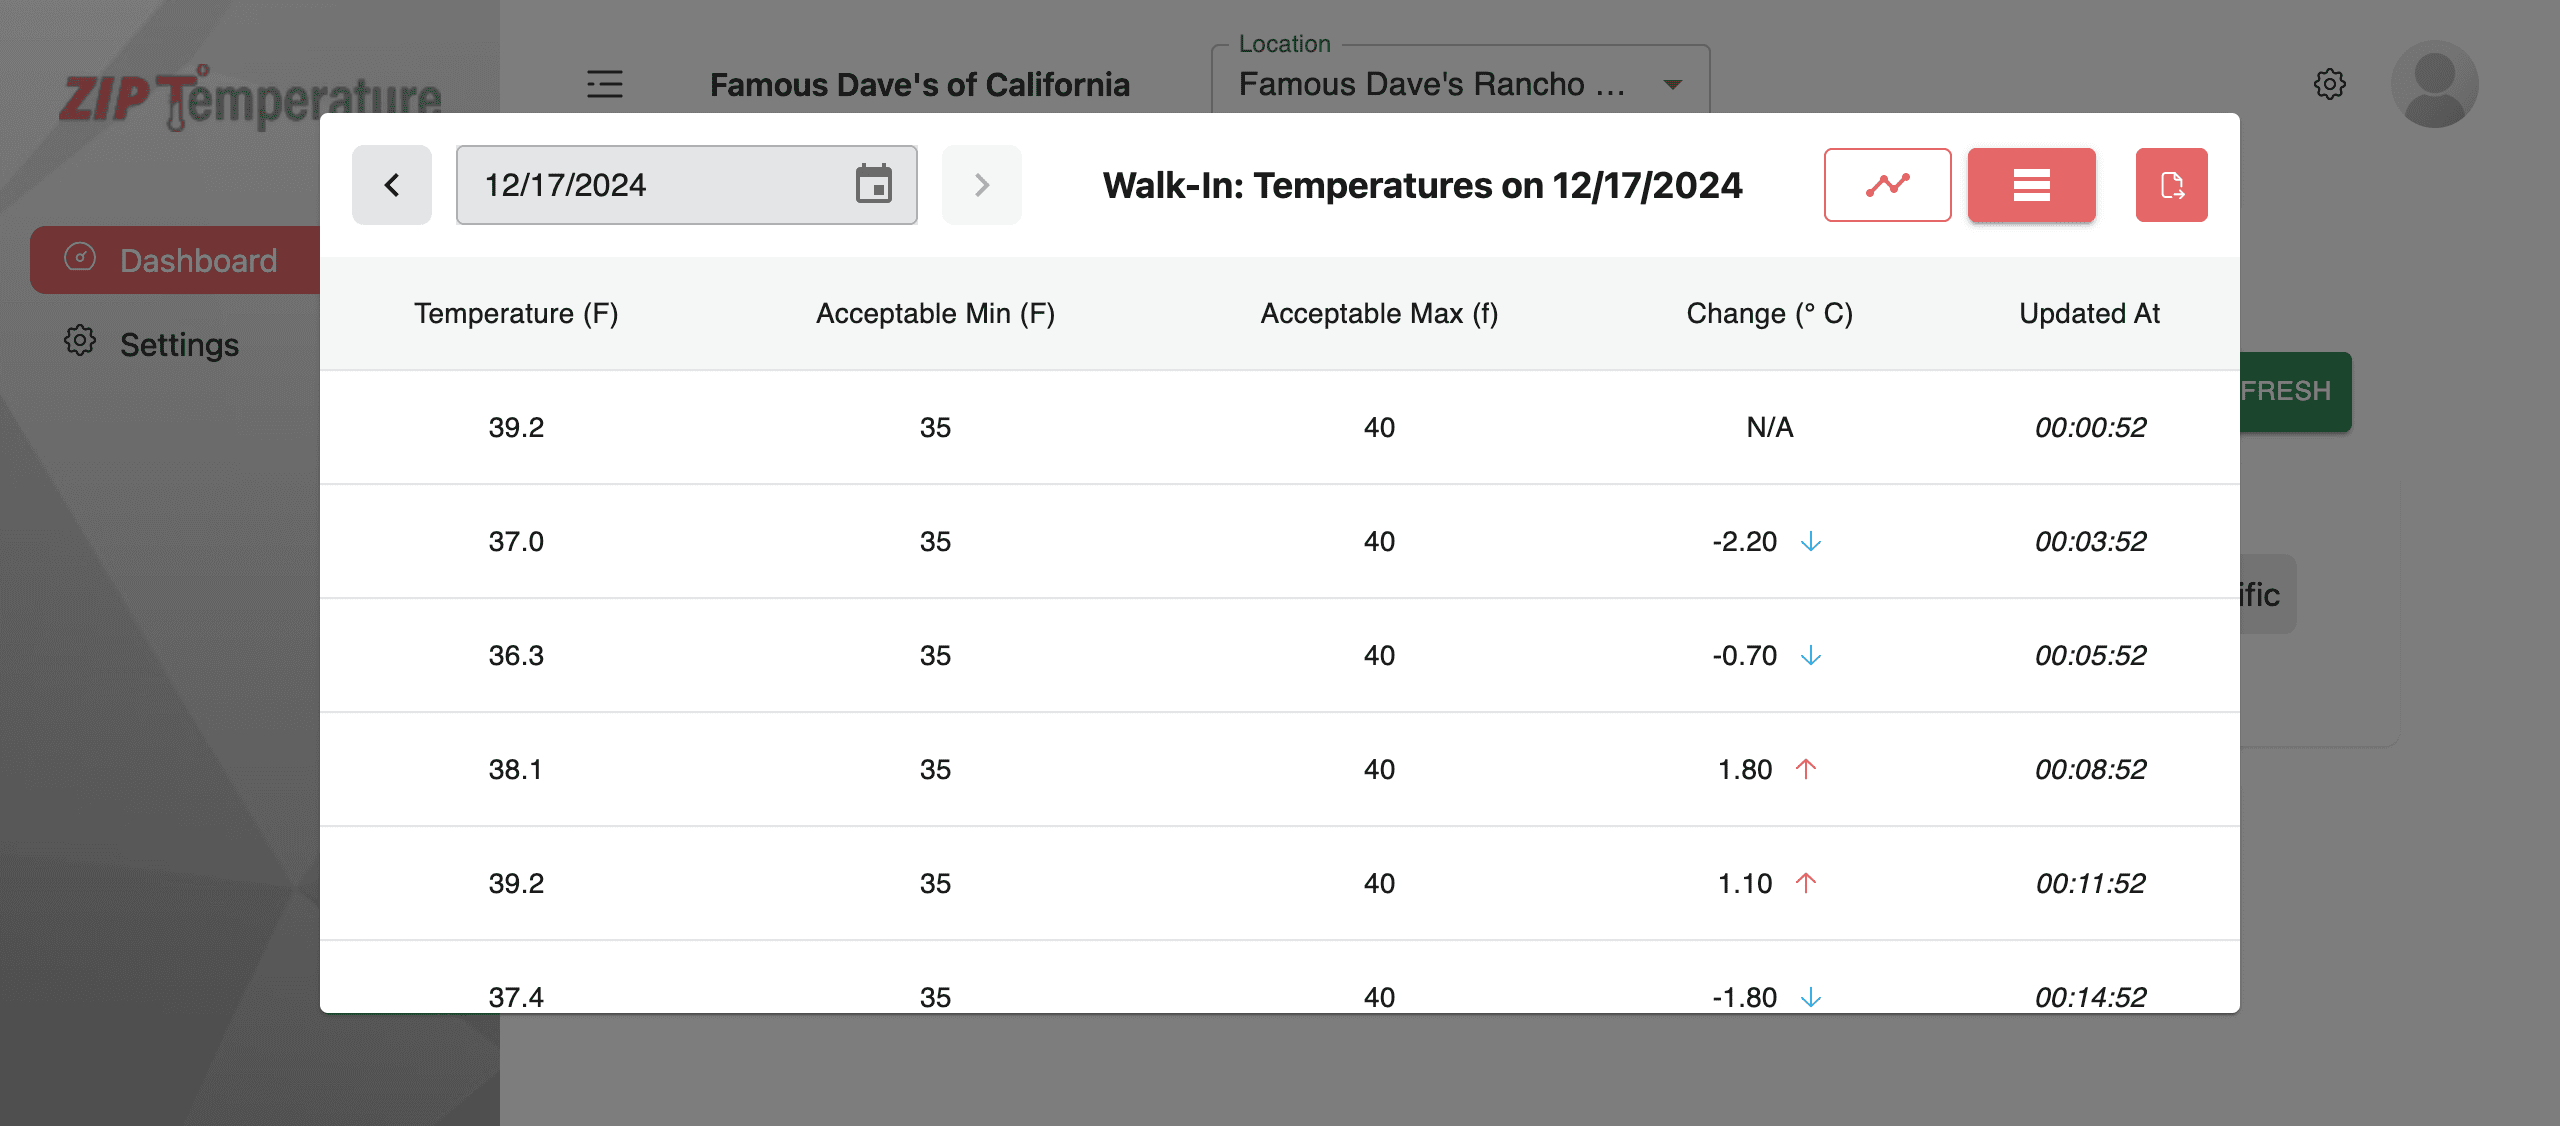Open the calendar date picker
The height and width of the screenshot is (1126, 2560).
(873, 185)
